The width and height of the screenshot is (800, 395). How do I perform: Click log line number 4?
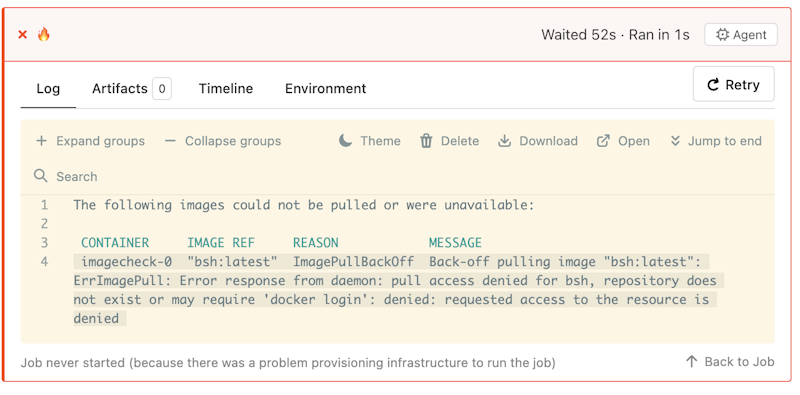point(44,262)
